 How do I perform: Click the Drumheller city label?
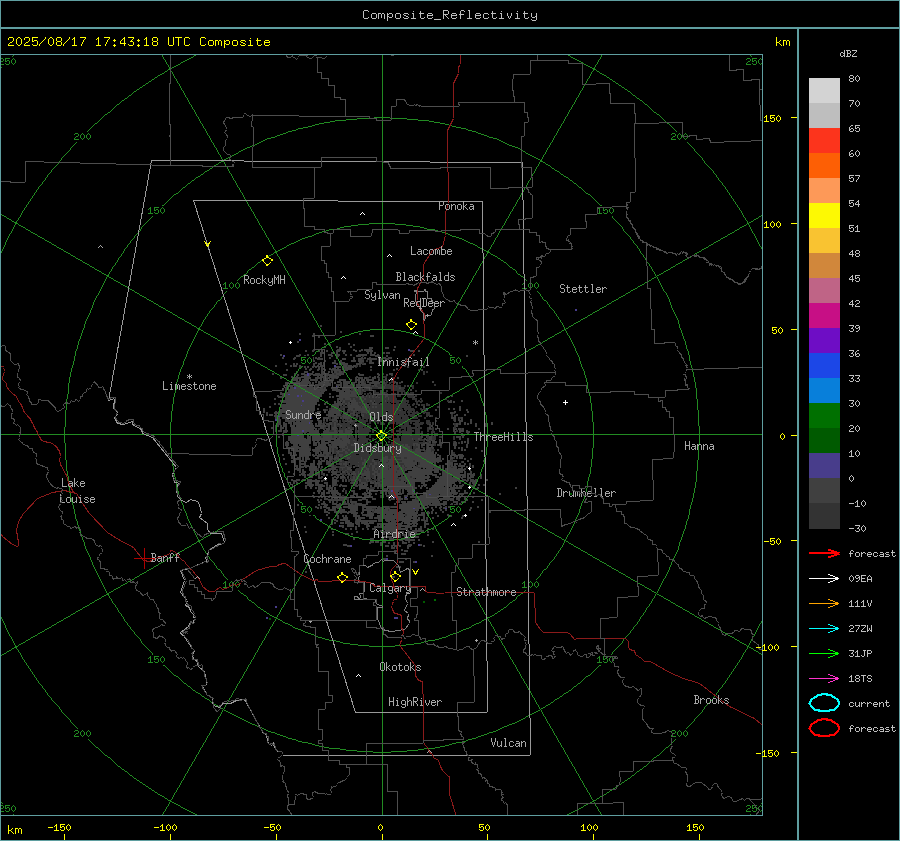coord(586,493)
